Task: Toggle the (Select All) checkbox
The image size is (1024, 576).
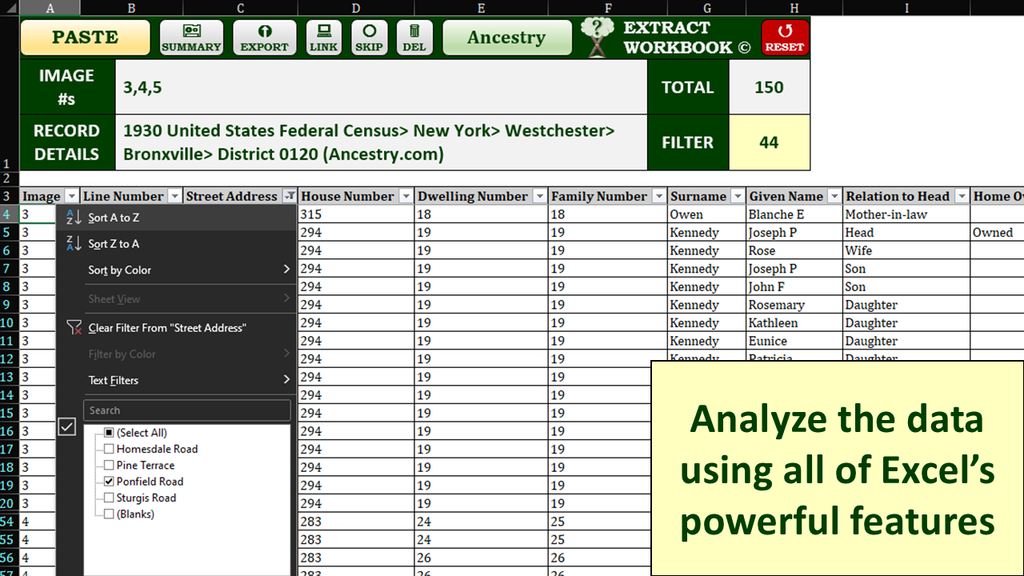Action: [108, 433]
